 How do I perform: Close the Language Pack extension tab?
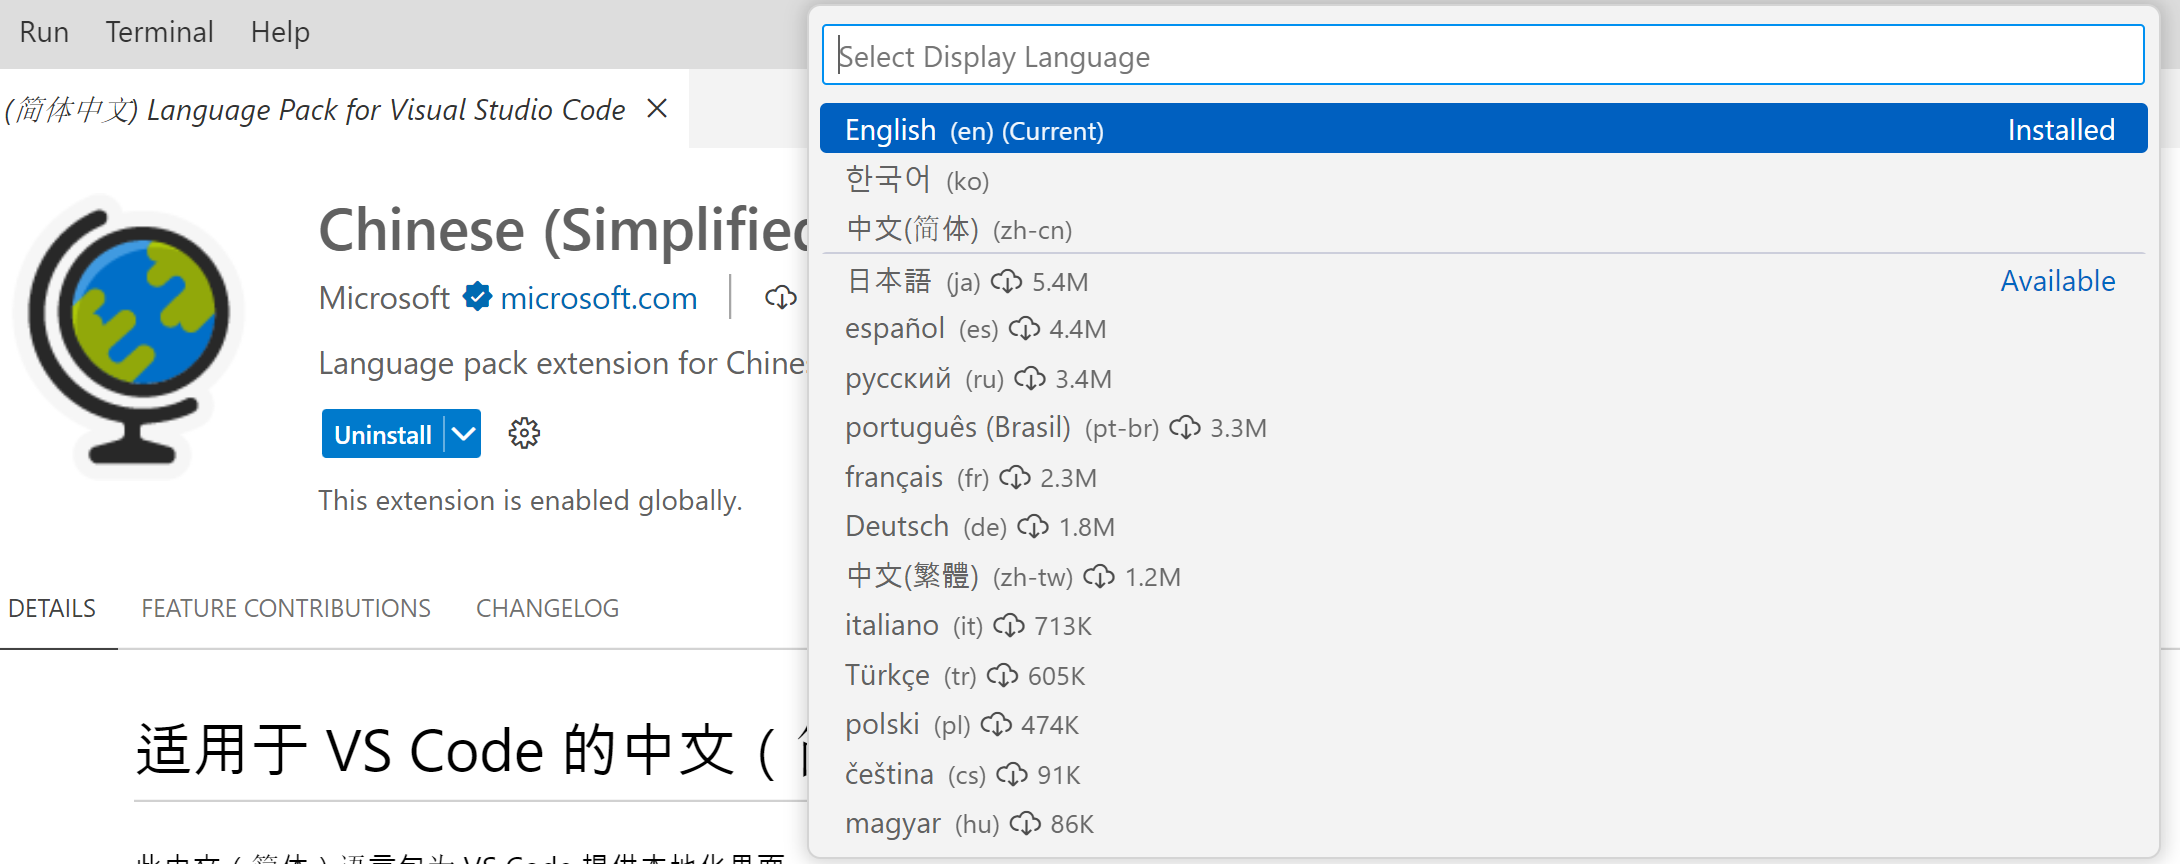coord(657,108)
